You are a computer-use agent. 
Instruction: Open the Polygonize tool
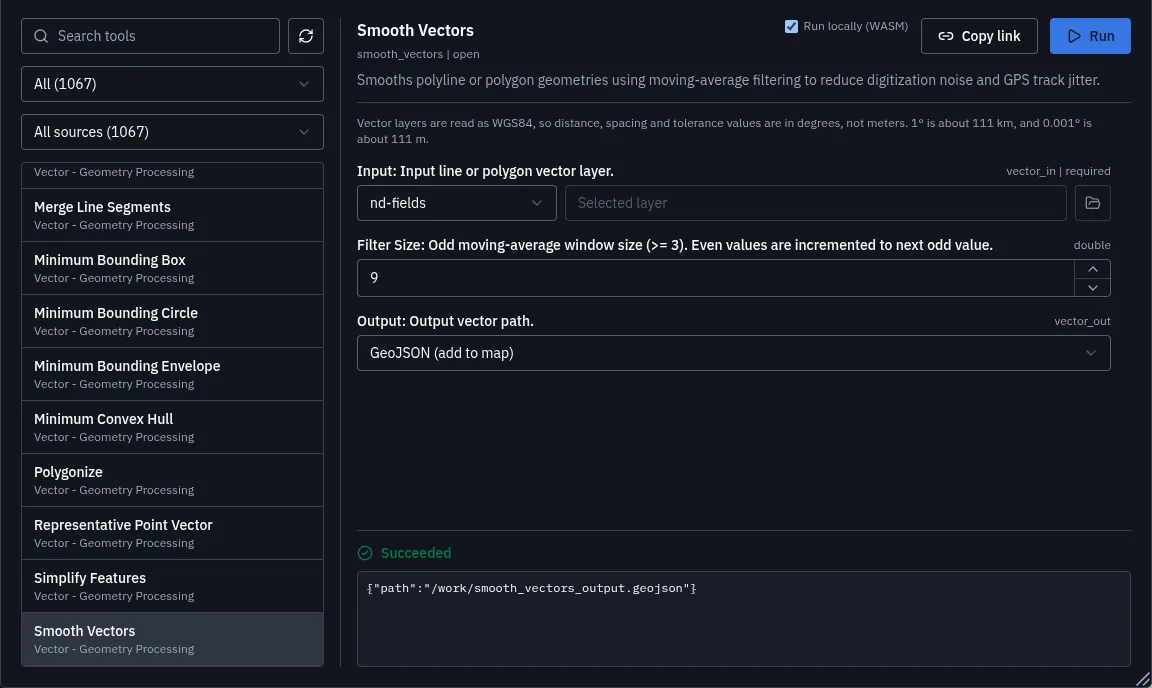(173, 480)
